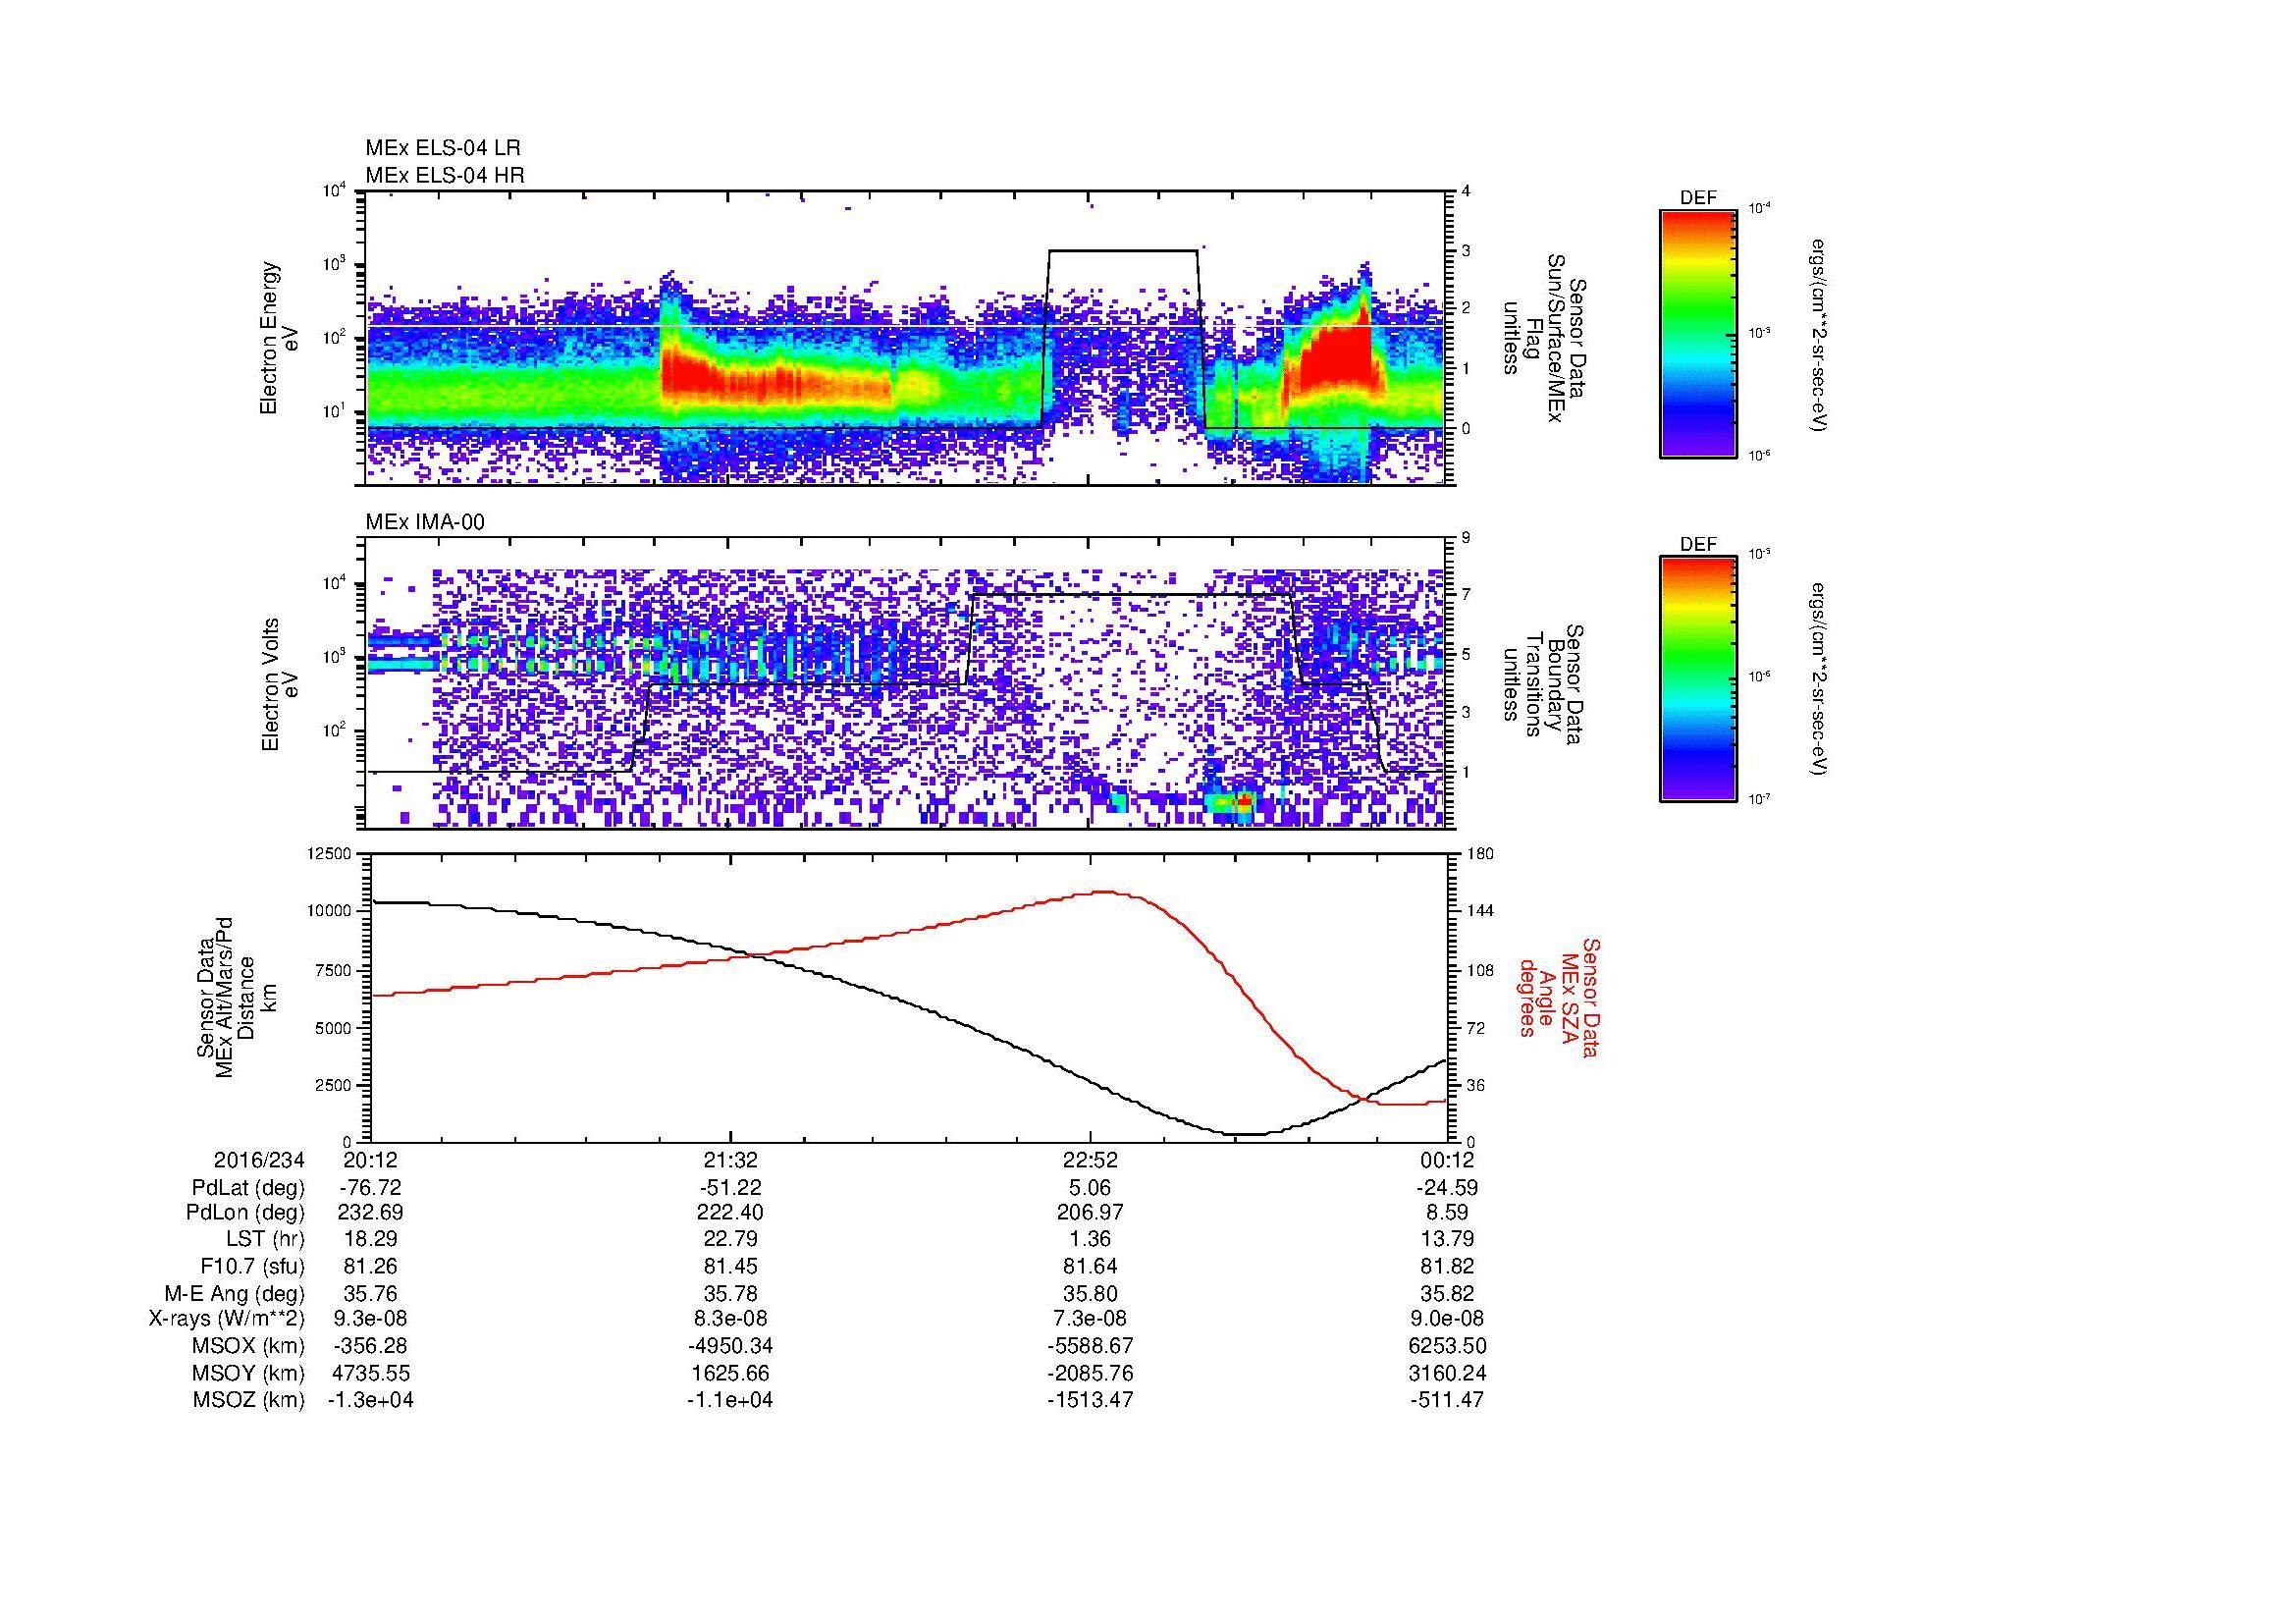
Task: Click the SZA axis tick '144'
Action: click(1479, 911)
